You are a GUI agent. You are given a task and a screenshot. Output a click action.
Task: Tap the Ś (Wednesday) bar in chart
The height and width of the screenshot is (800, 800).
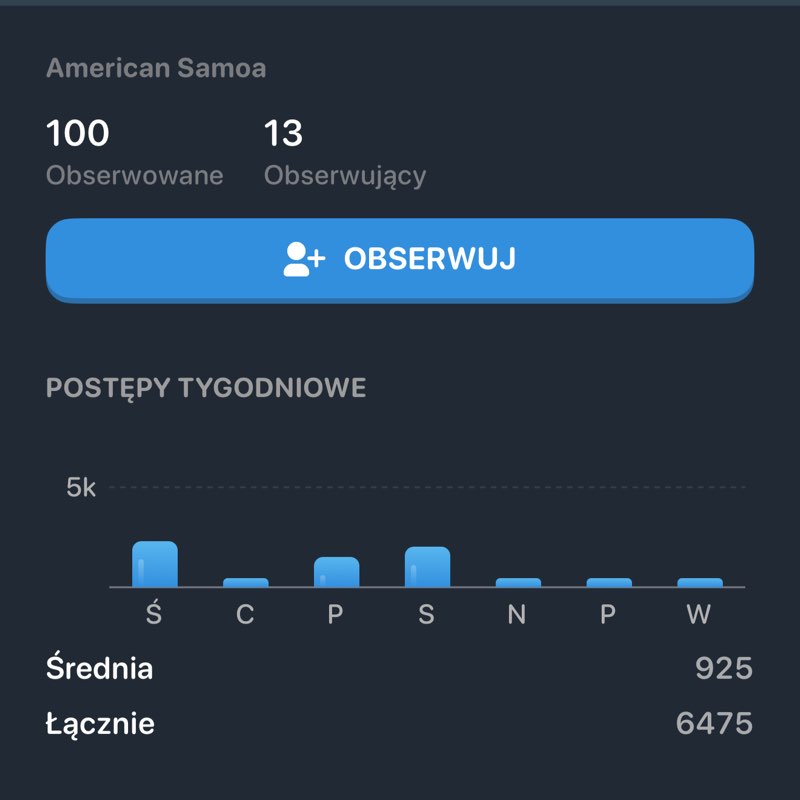click(x=155, y=564)
